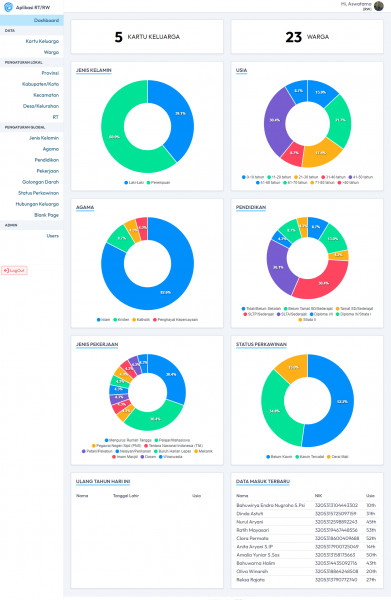
Task: Click the NIK column header in Data Masuk Terbaru
Action: [318, 496]
